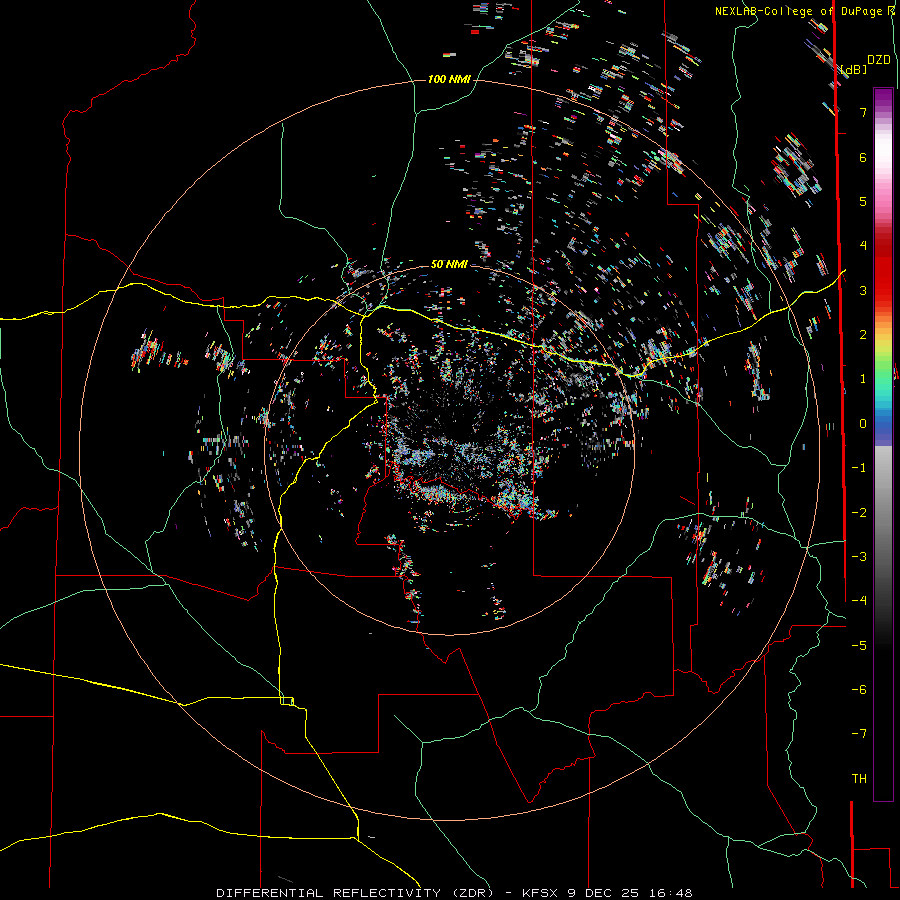Click the 1 dB mark on the color scale
900x900 pixels.
(x=863, y=379)
